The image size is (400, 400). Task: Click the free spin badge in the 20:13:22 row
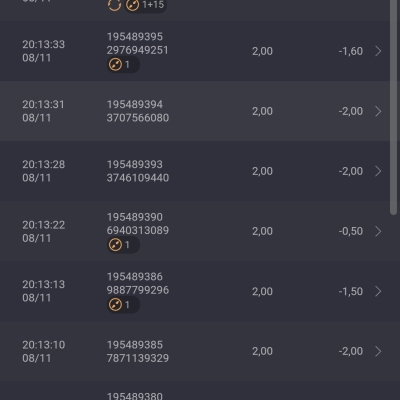tap(123, 245)
